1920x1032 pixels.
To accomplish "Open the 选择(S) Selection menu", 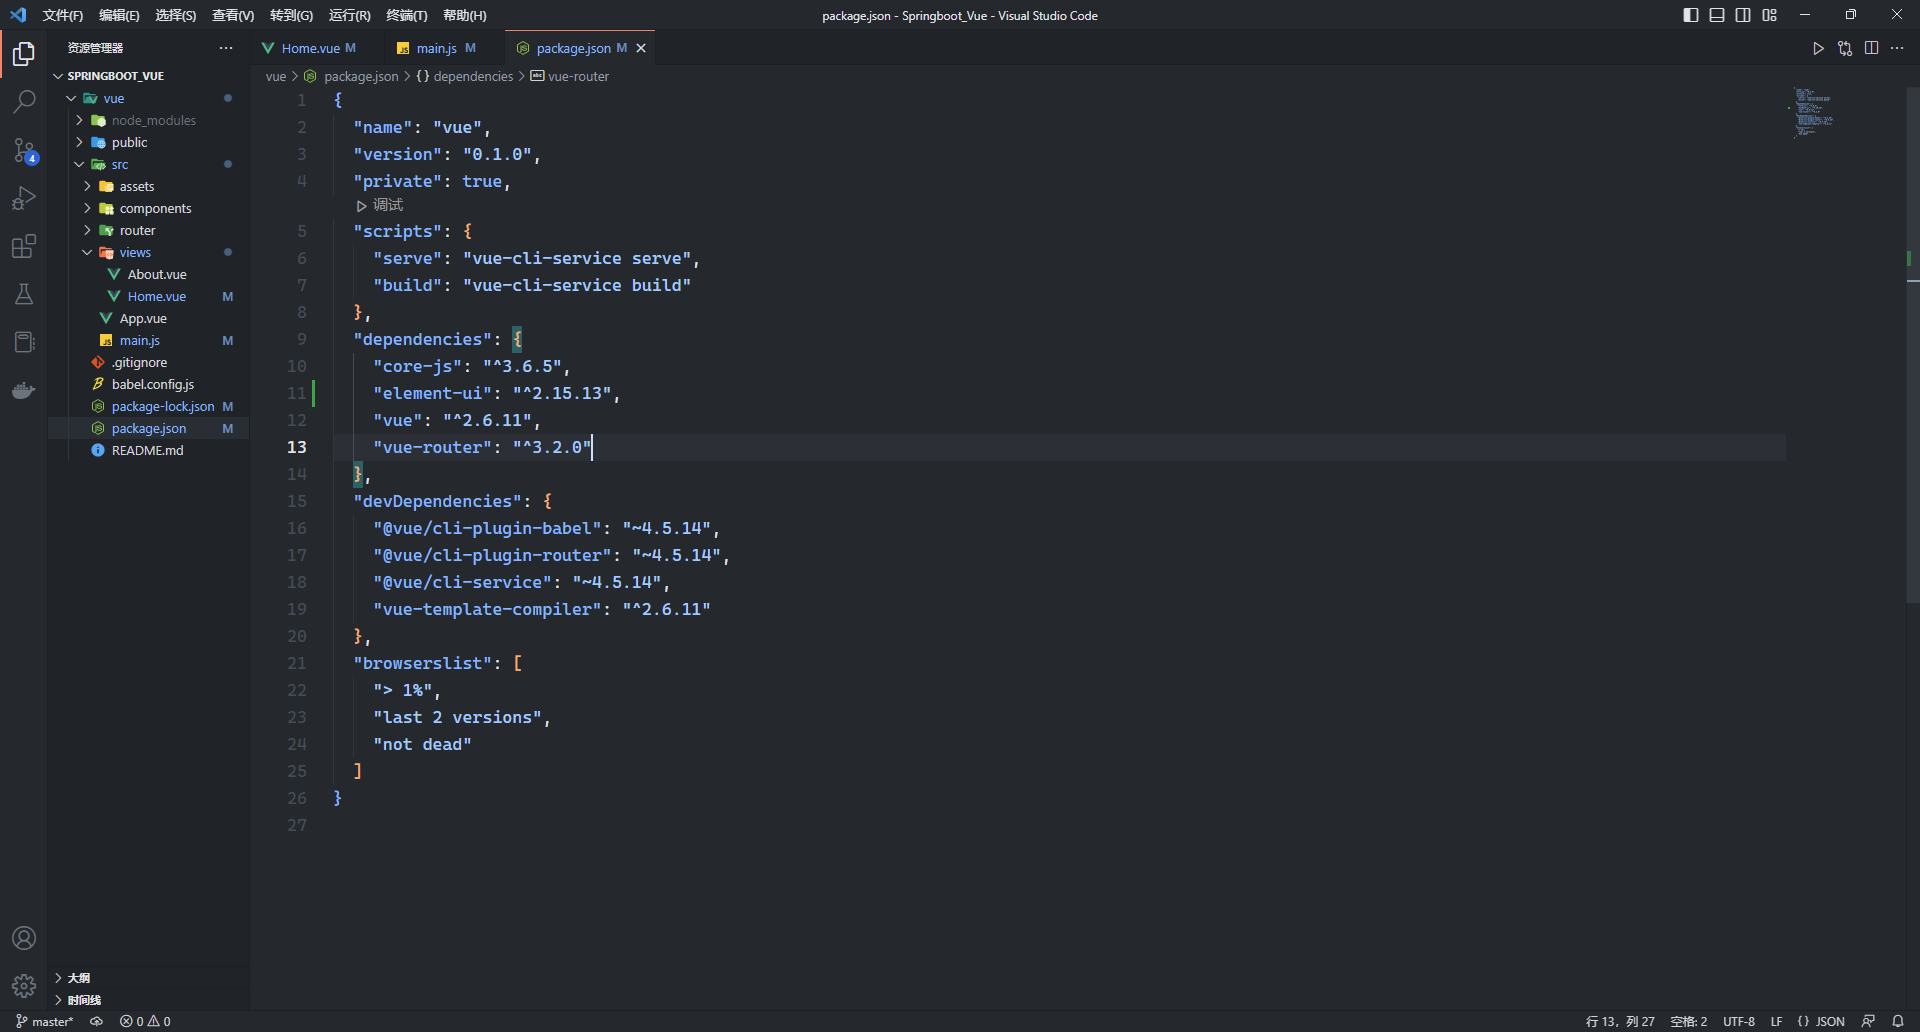I will pos(176,15).
